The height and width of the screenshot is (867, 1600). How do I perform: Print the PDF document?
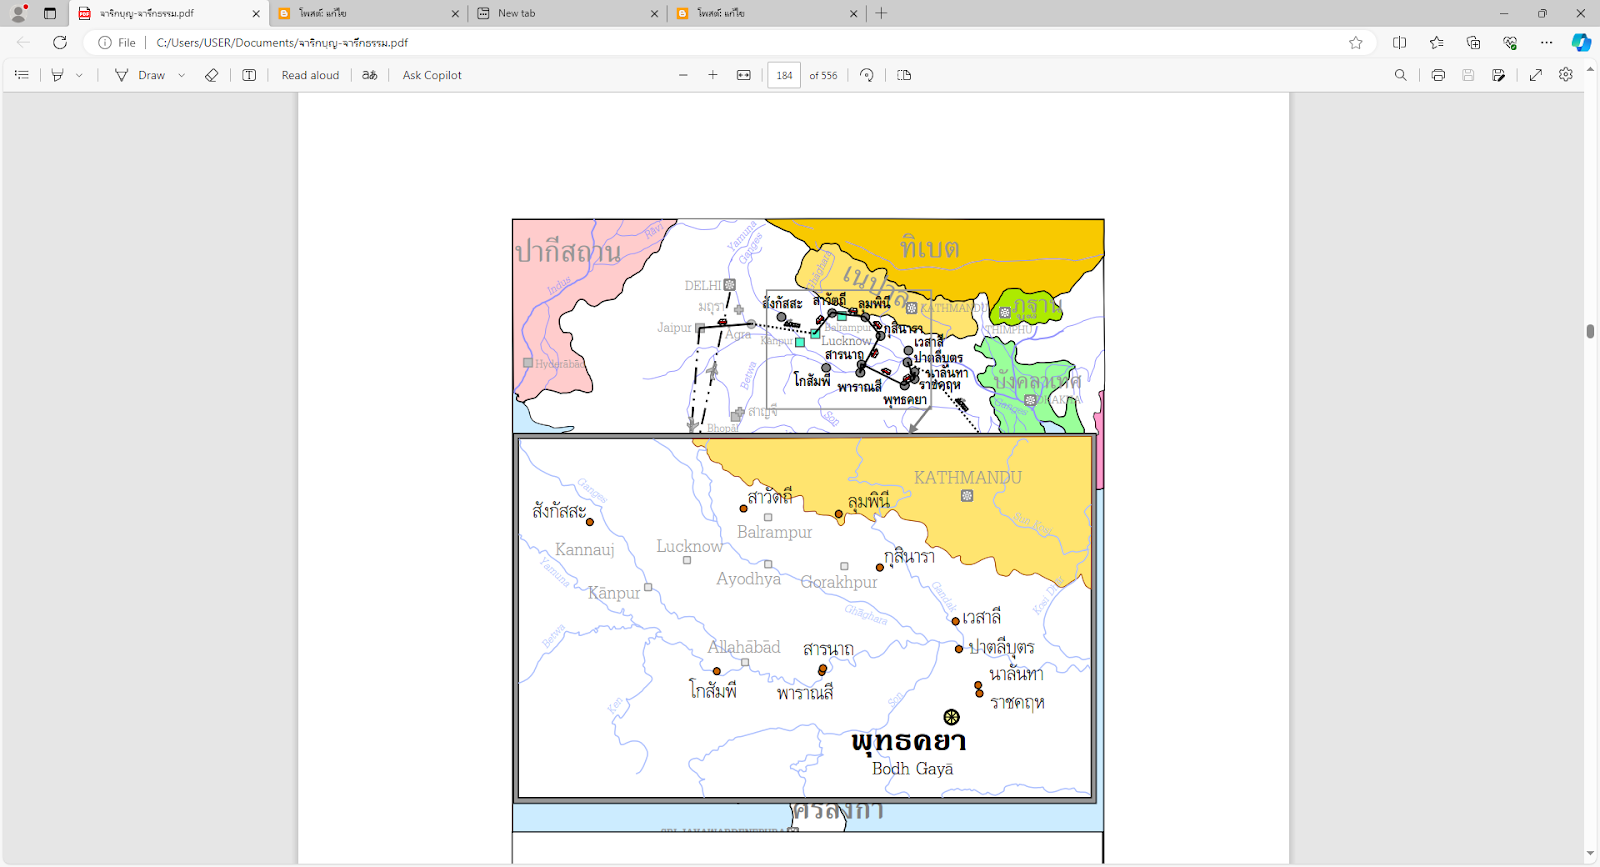[1438, 75]
